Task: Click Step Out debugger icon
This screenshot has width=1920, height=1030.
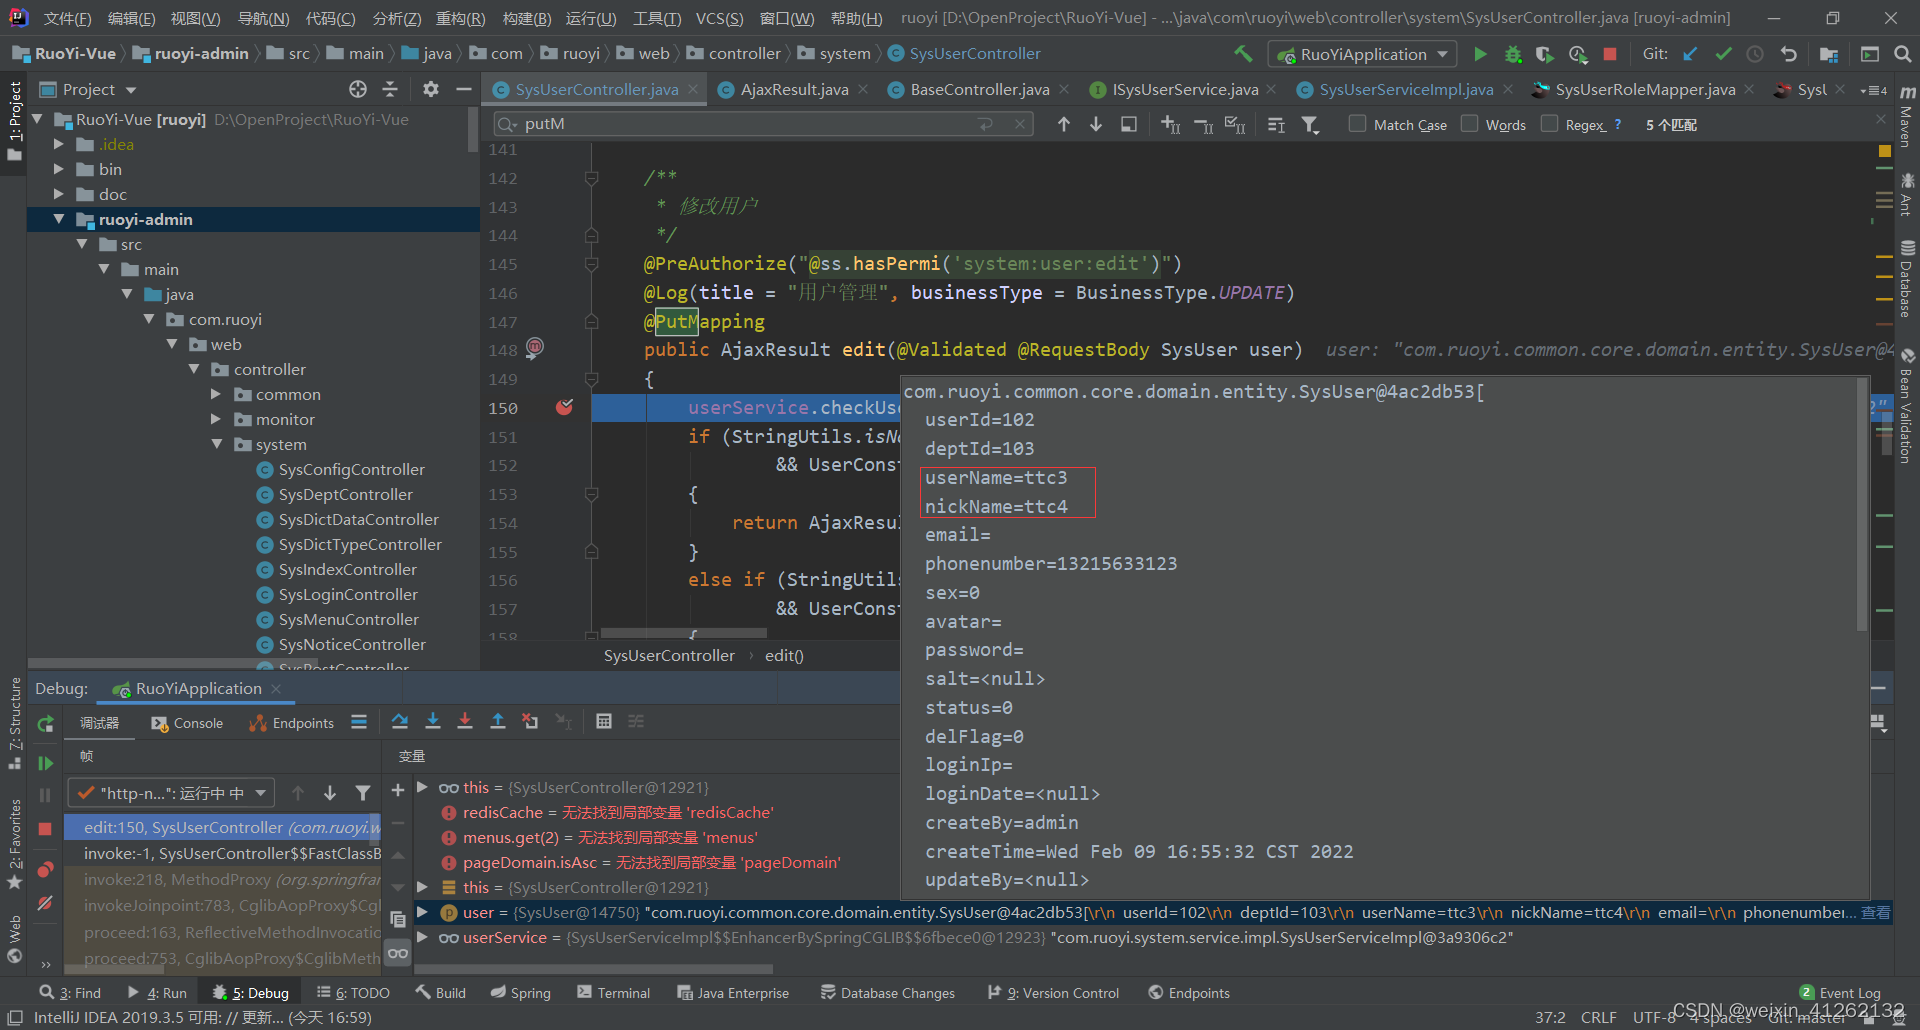Action: (498, 721)
